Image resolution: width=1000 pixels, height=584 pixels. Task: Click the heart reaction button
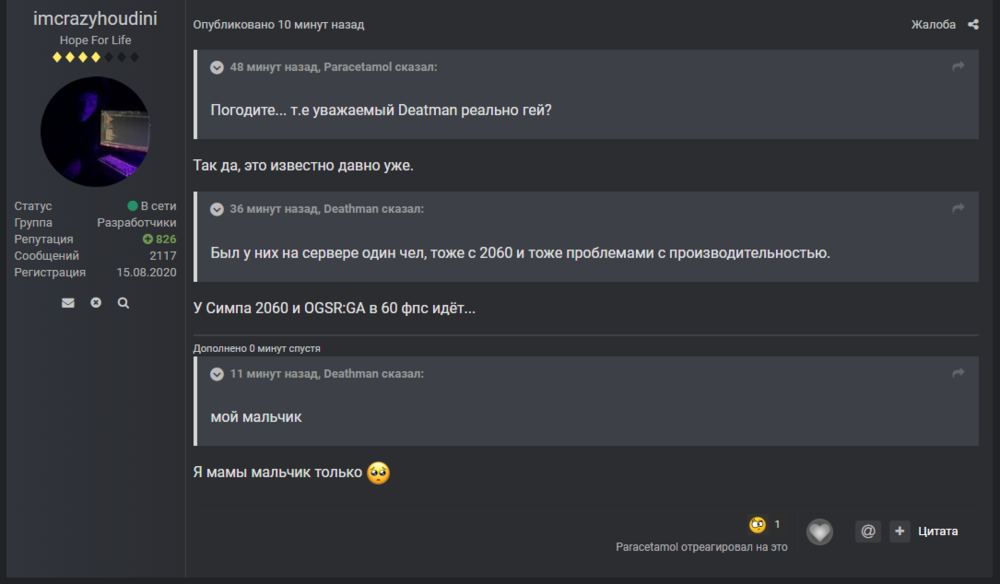(819, 532)
